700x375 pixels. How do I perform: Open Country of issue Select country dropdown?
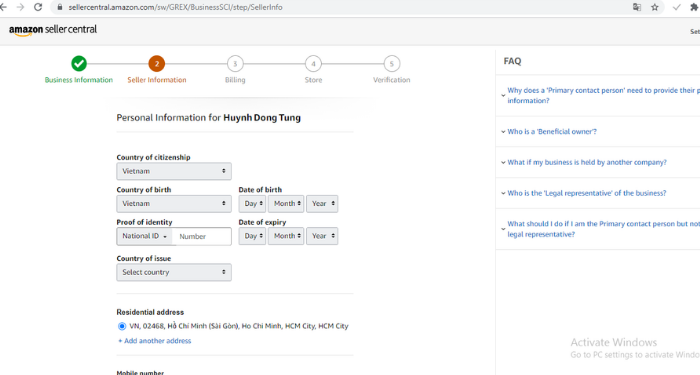(x=174, y=272)
